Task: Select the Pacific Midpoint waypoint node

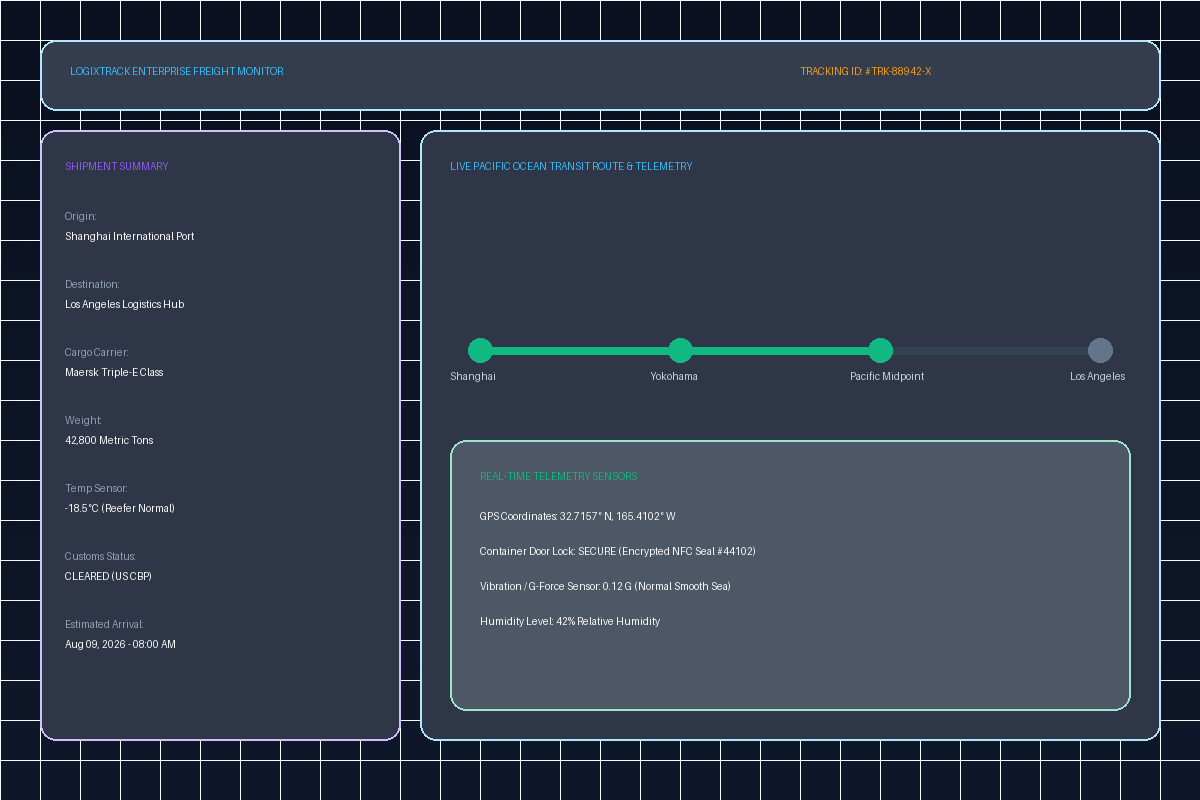Action: coord(880,350)
